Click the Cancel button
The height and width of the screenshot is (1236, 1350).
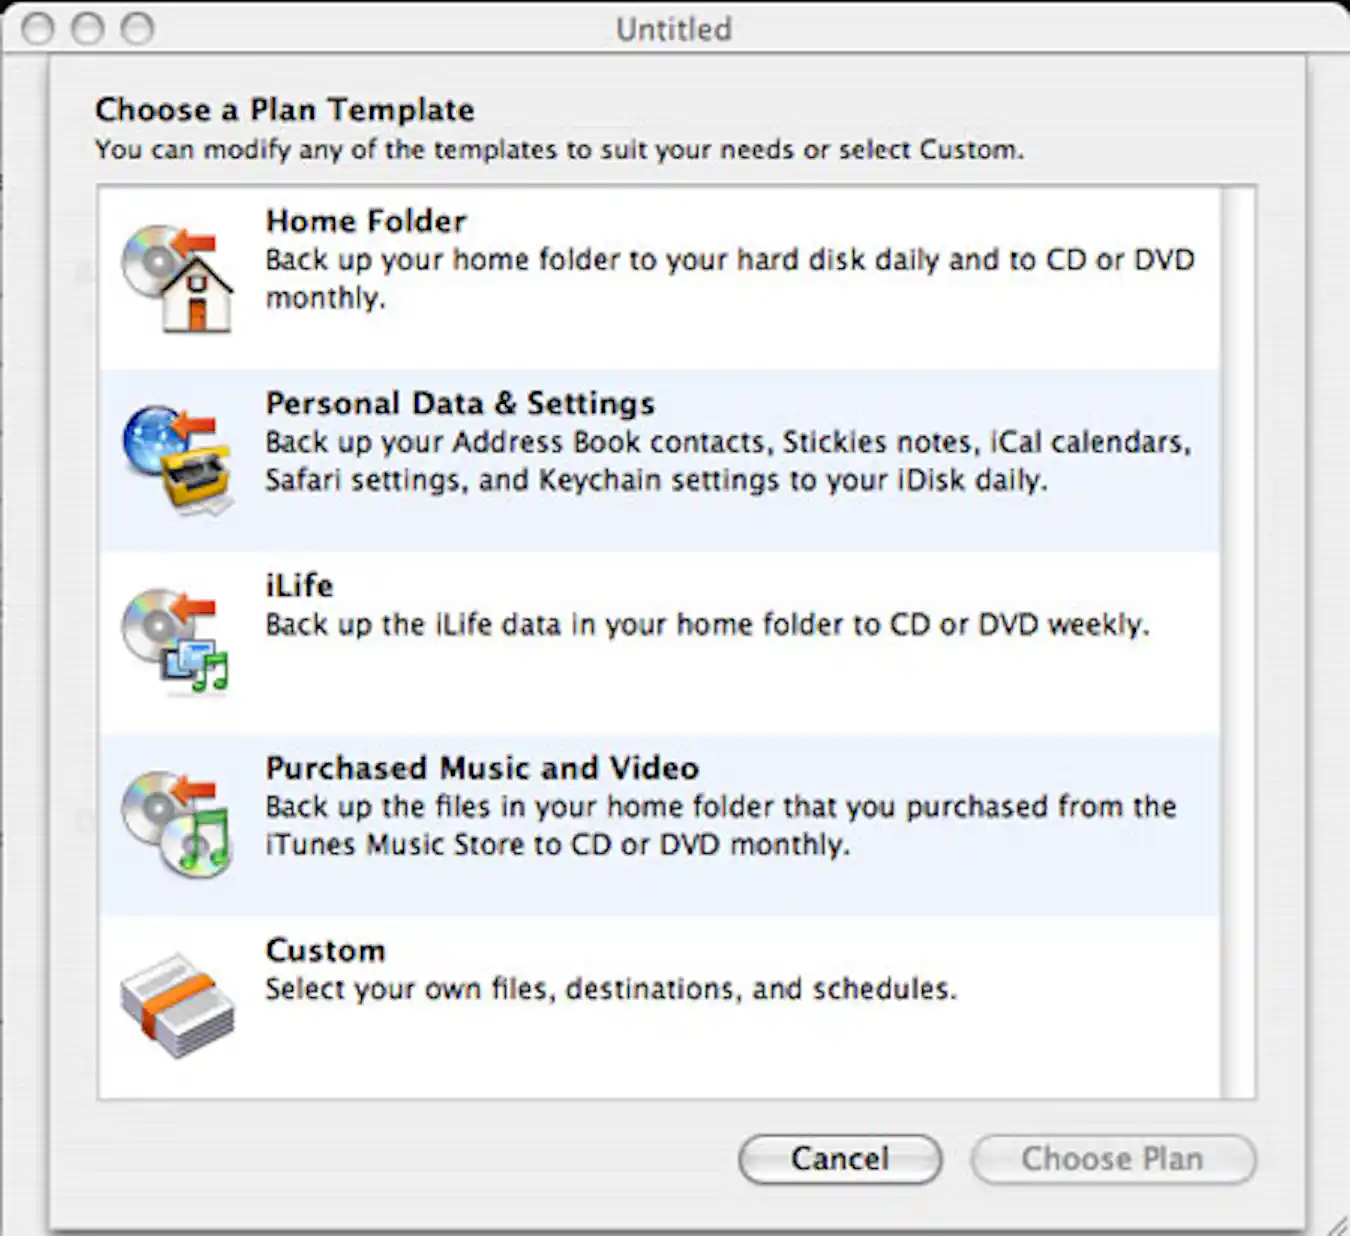pos(839,1159)
